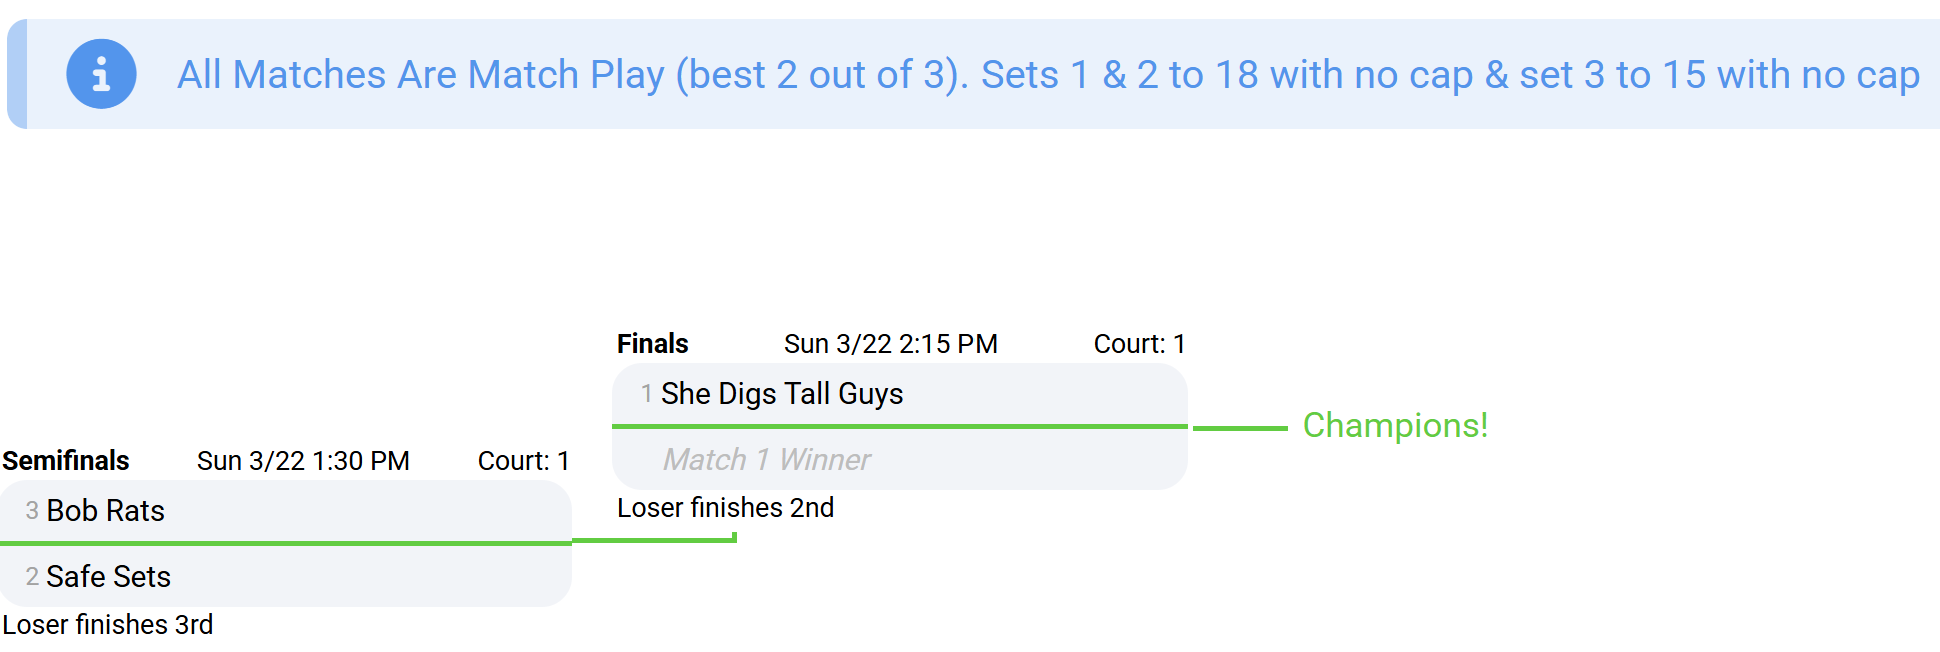The width and height of the screenshot is (1940, 652).
Task: Click the Match 1 Winner placeholder slot
Action: [x=767, y=460]
